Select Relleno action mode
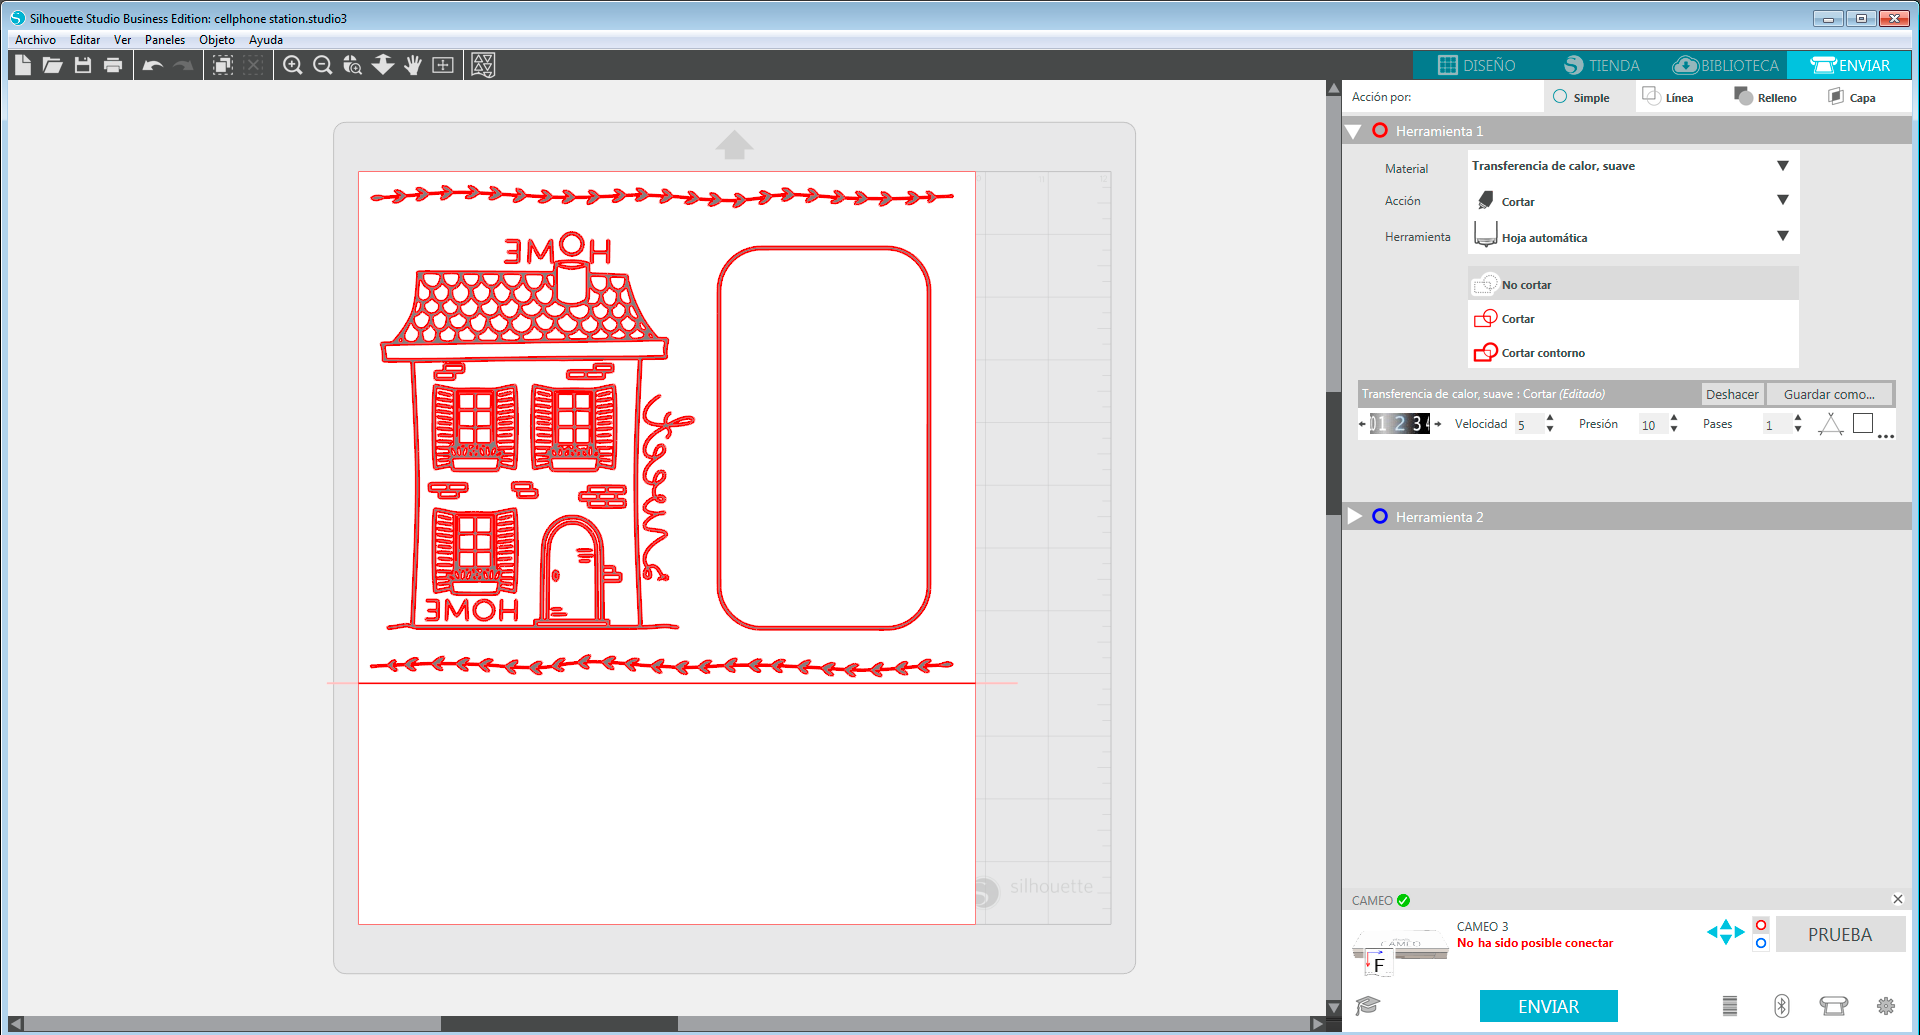 (1765, 97)
